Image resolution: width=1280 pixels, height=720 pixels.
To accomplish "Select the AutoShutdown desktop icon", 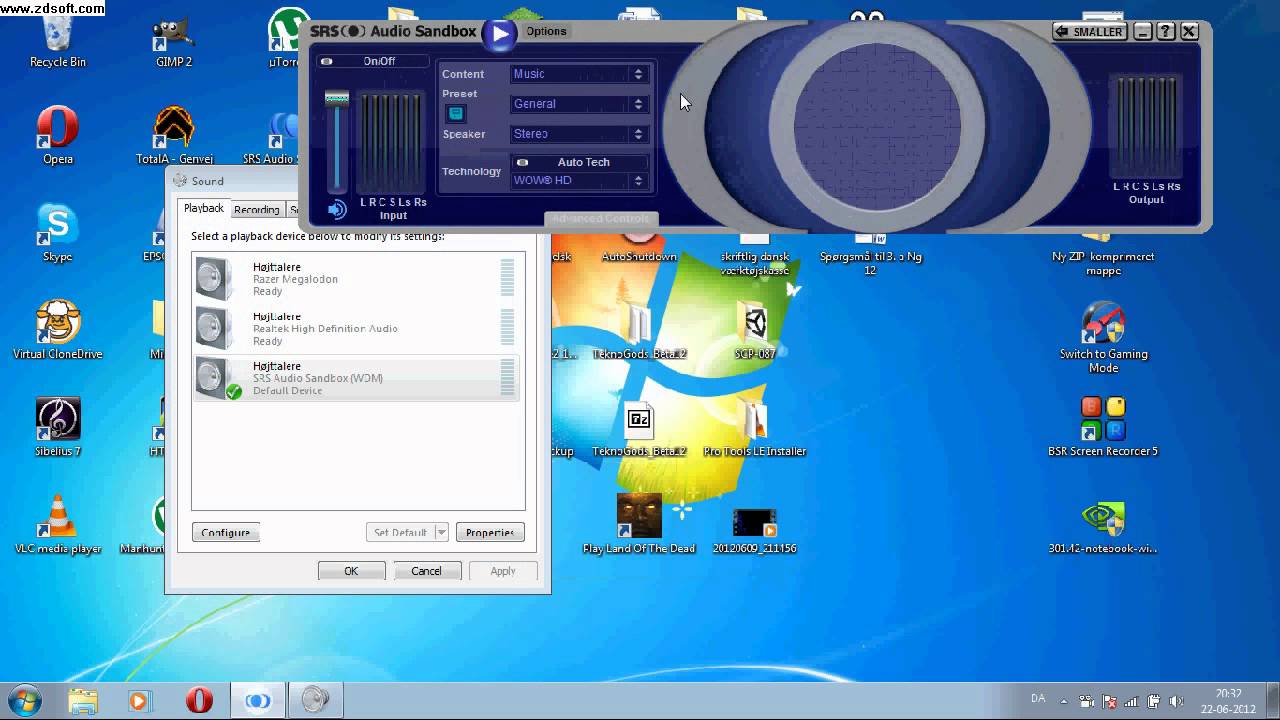I will [x=639, y=247].
